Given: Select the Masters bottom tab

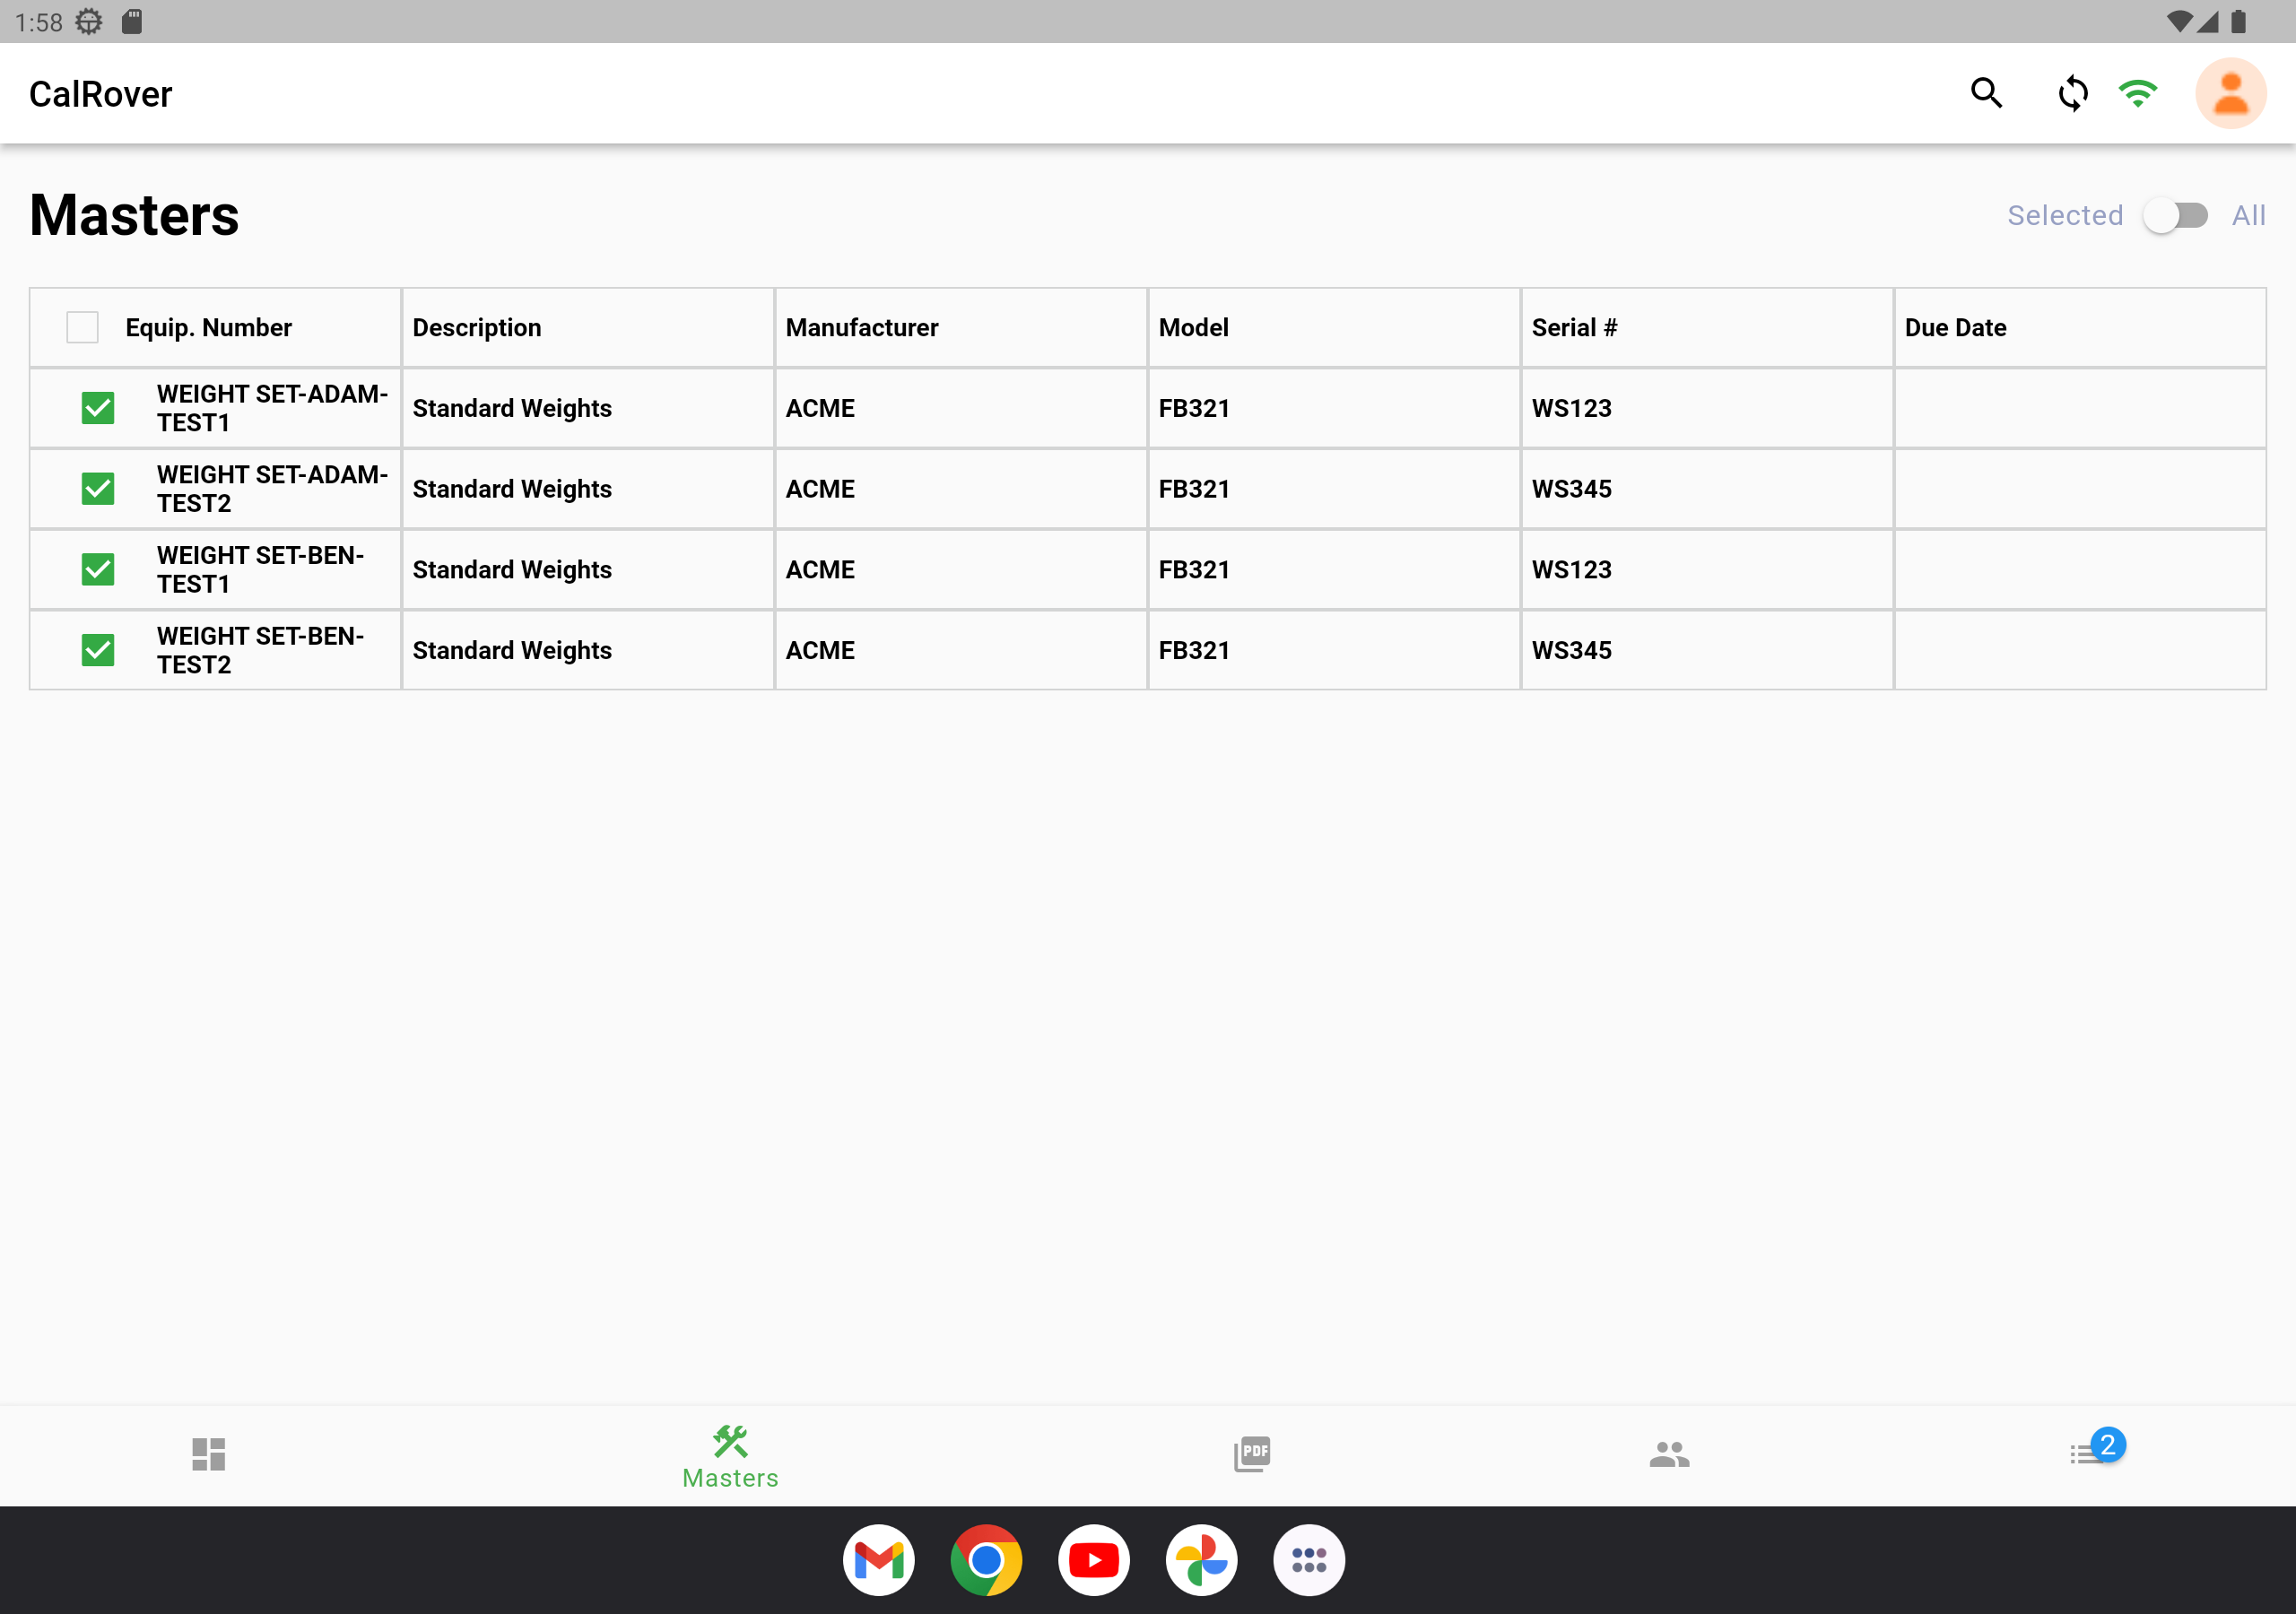Looking at the screenshot, I should tap(730, 1456).
